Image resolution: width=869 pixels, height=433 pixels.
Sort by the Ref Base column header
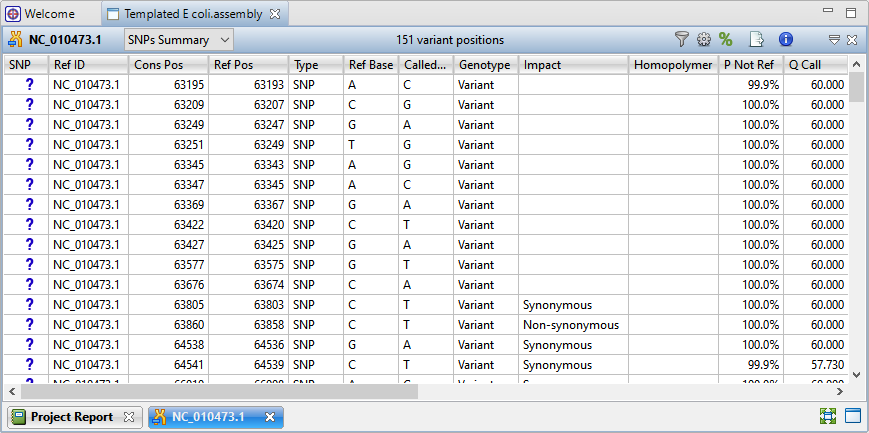click(x=371, y=65)
